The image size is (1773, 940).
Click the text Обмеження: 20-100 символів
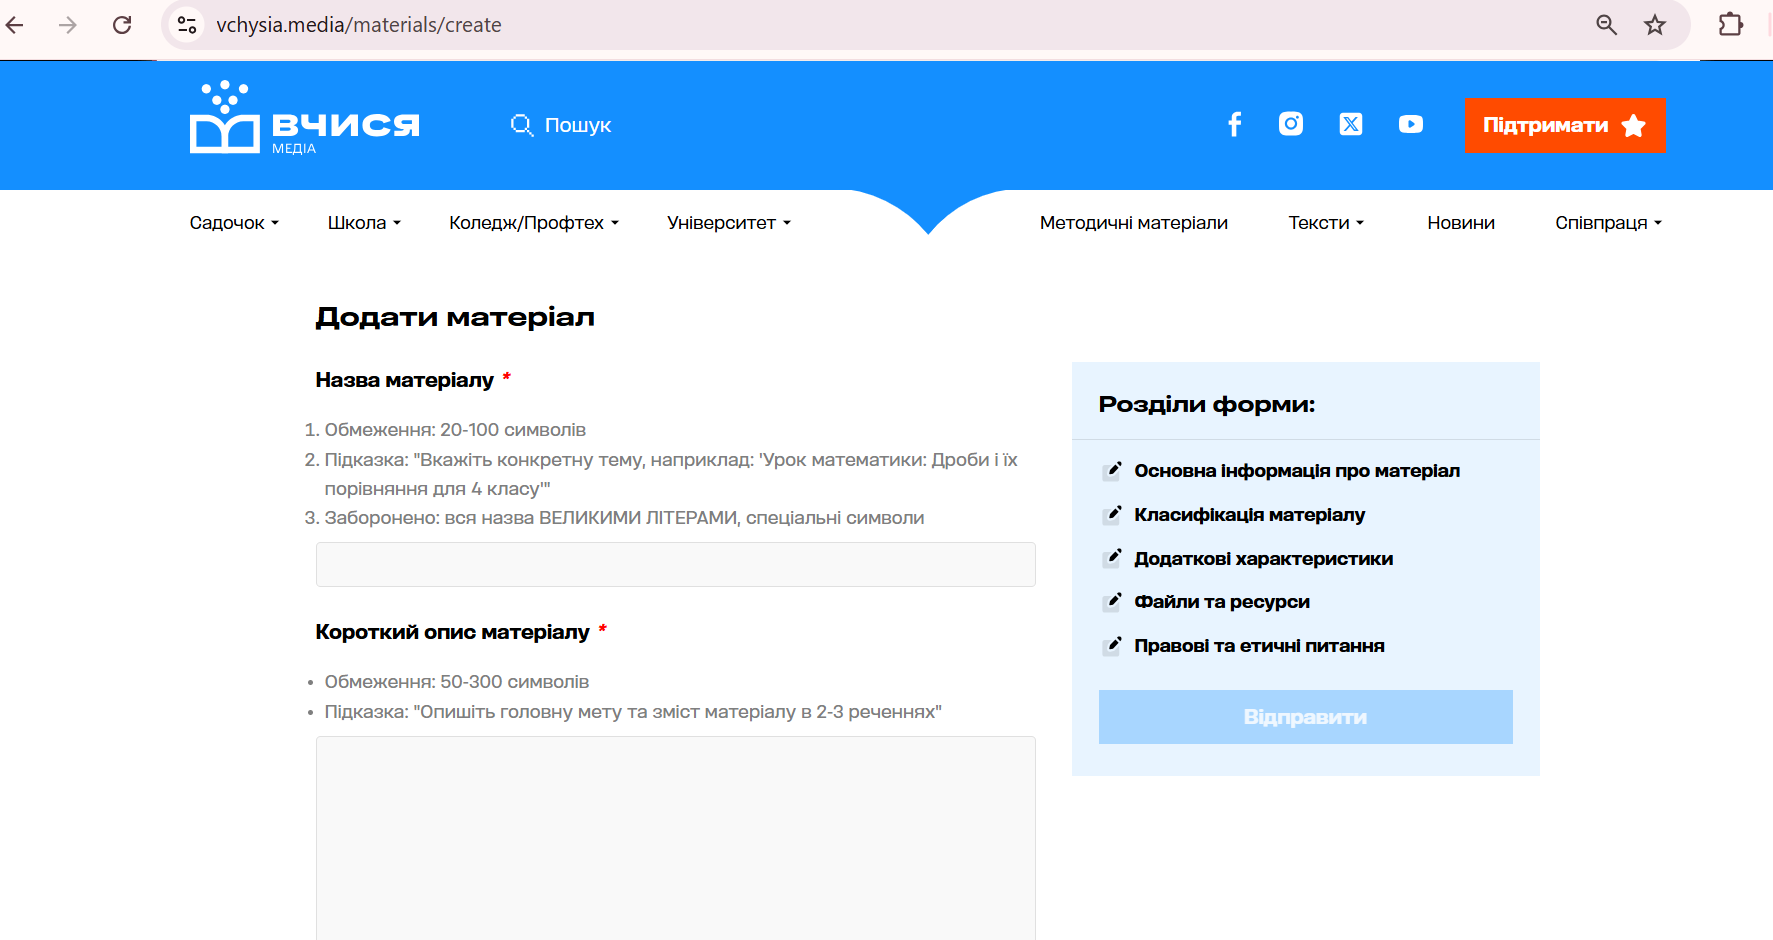click(455, 430)
